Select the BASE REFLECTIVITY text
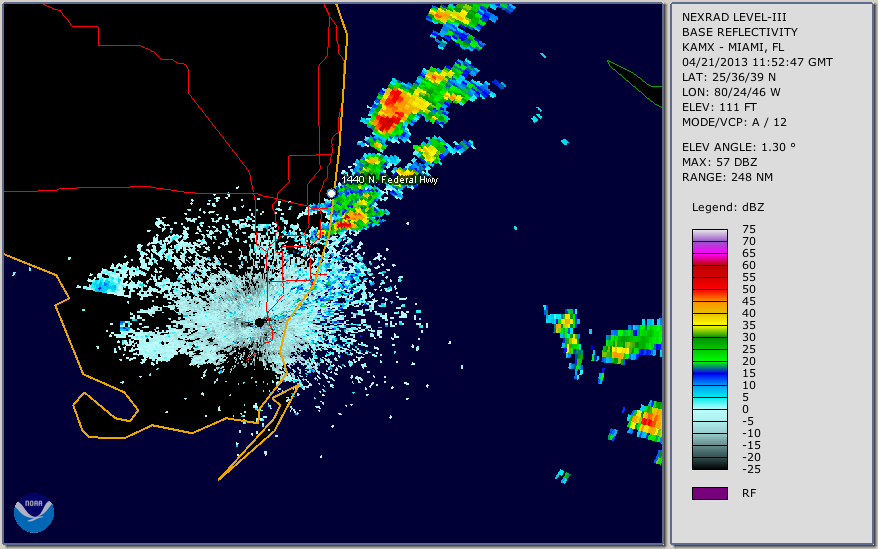Screen dimensions: 878x549 point(740,32)
